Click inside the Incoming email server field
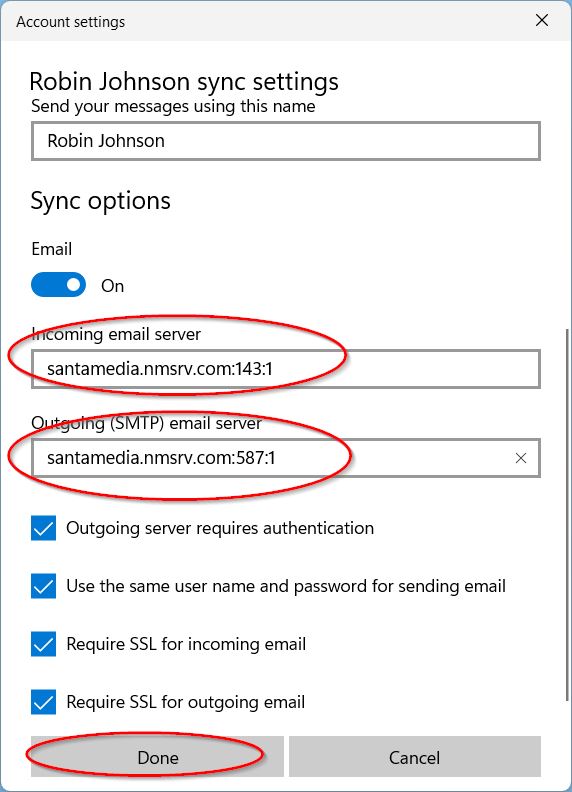 pos(286,369)
